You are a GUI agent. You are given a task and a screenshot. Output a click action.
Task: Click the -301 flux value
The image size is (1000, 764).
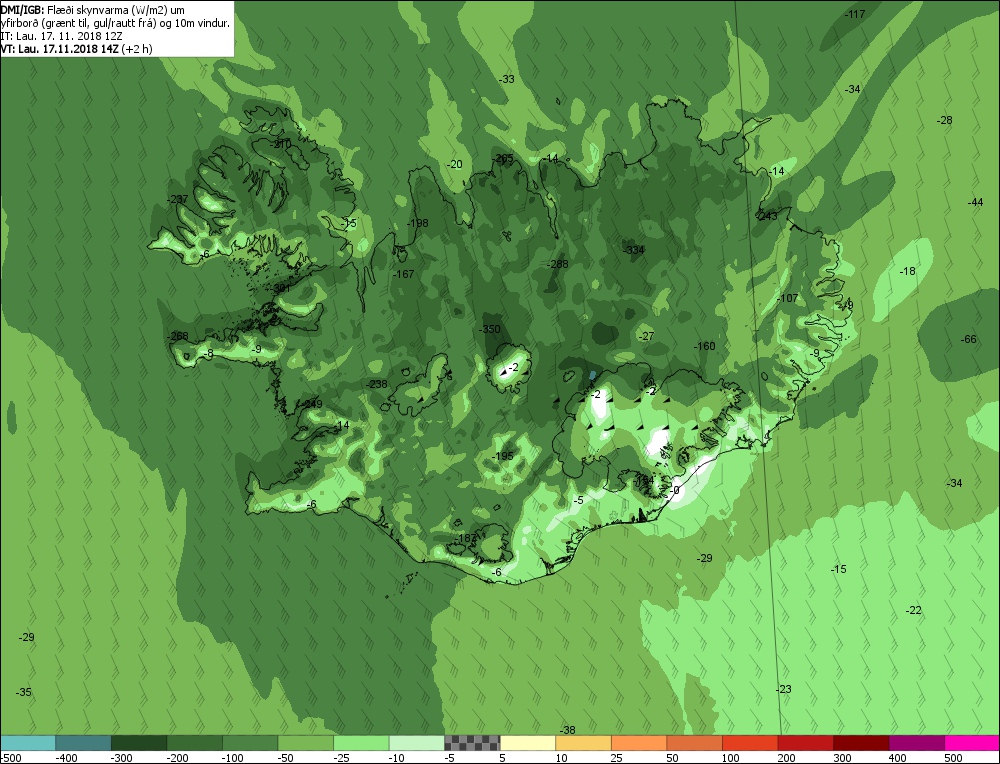tap(281, 288)
